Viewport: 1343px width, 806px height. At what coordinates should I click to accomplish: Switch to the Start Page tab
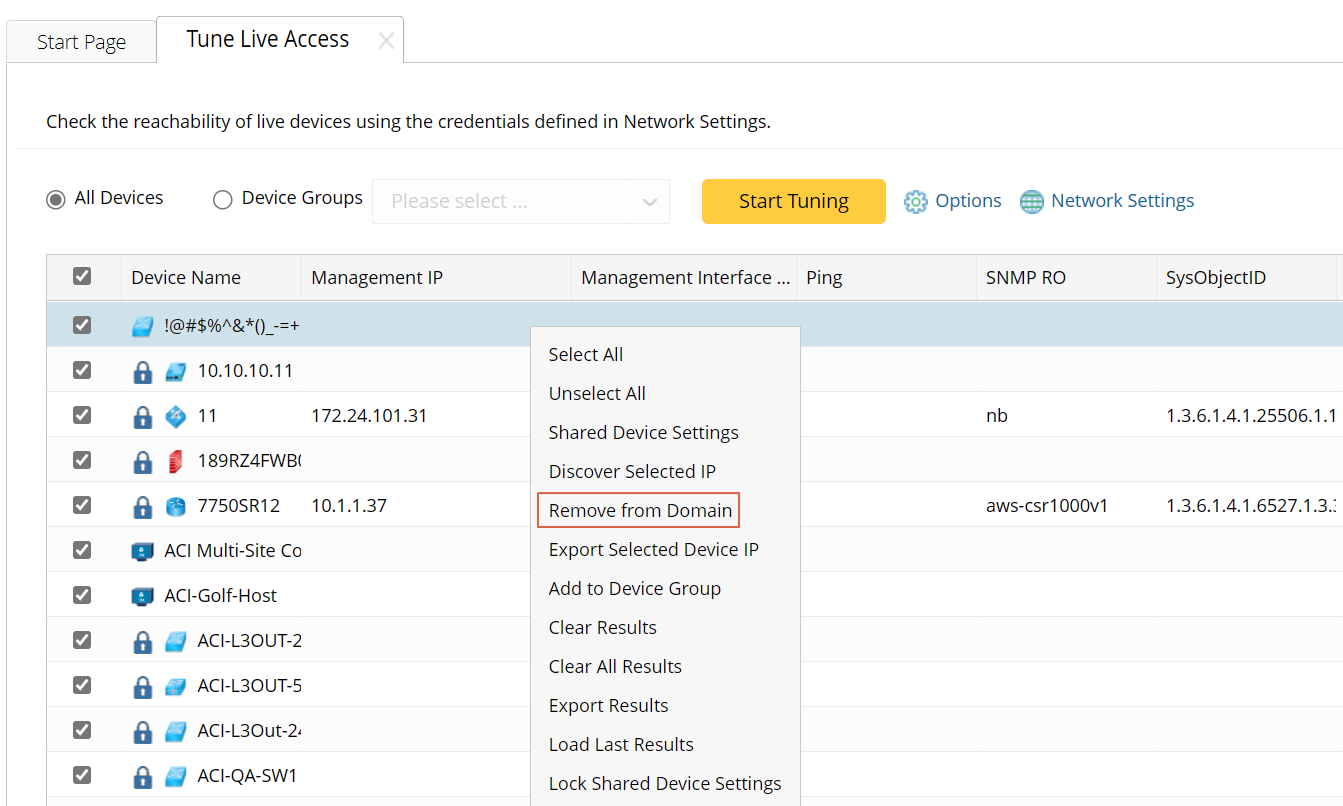point(81,42)
